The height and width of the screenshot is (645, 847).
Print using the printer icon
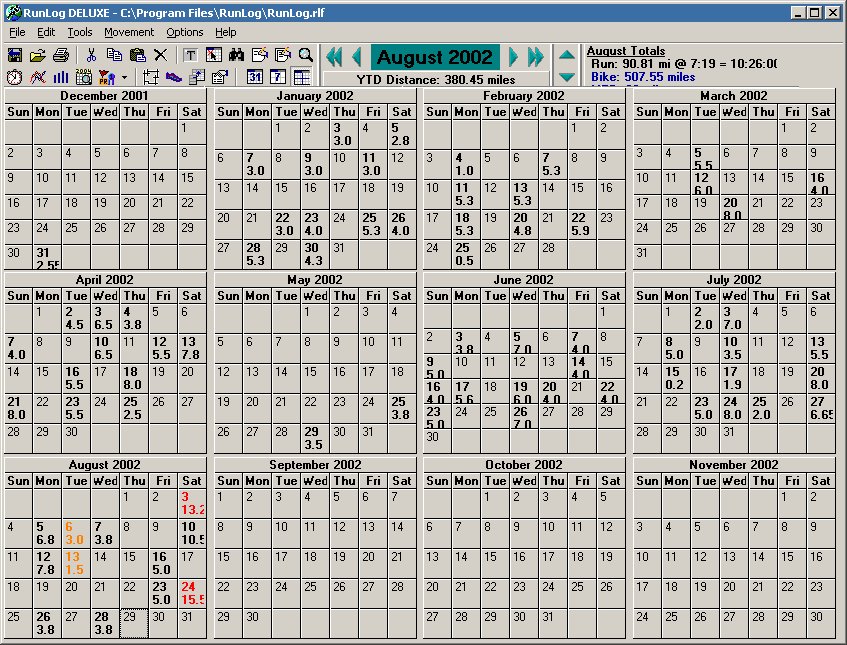click(61, 55)
